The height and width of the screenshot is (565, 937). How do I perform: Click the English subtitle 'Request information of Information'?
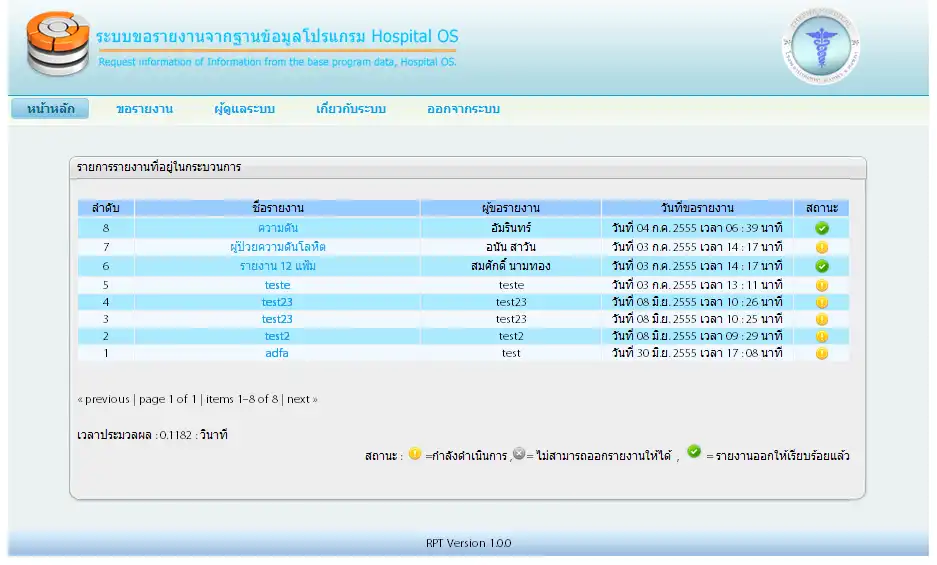[x=277, y=62]
